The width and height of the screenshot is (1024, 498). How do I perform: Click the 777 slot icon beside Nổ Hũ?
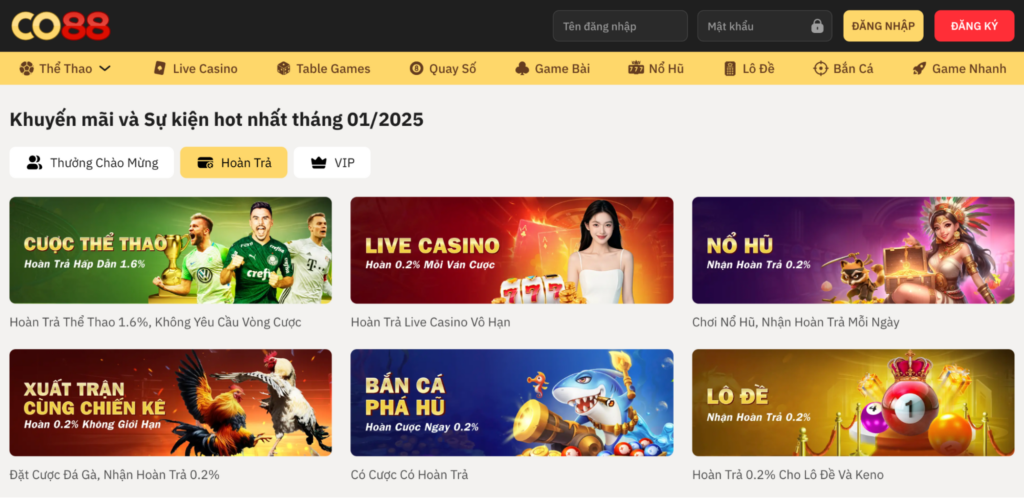[636, 69]
